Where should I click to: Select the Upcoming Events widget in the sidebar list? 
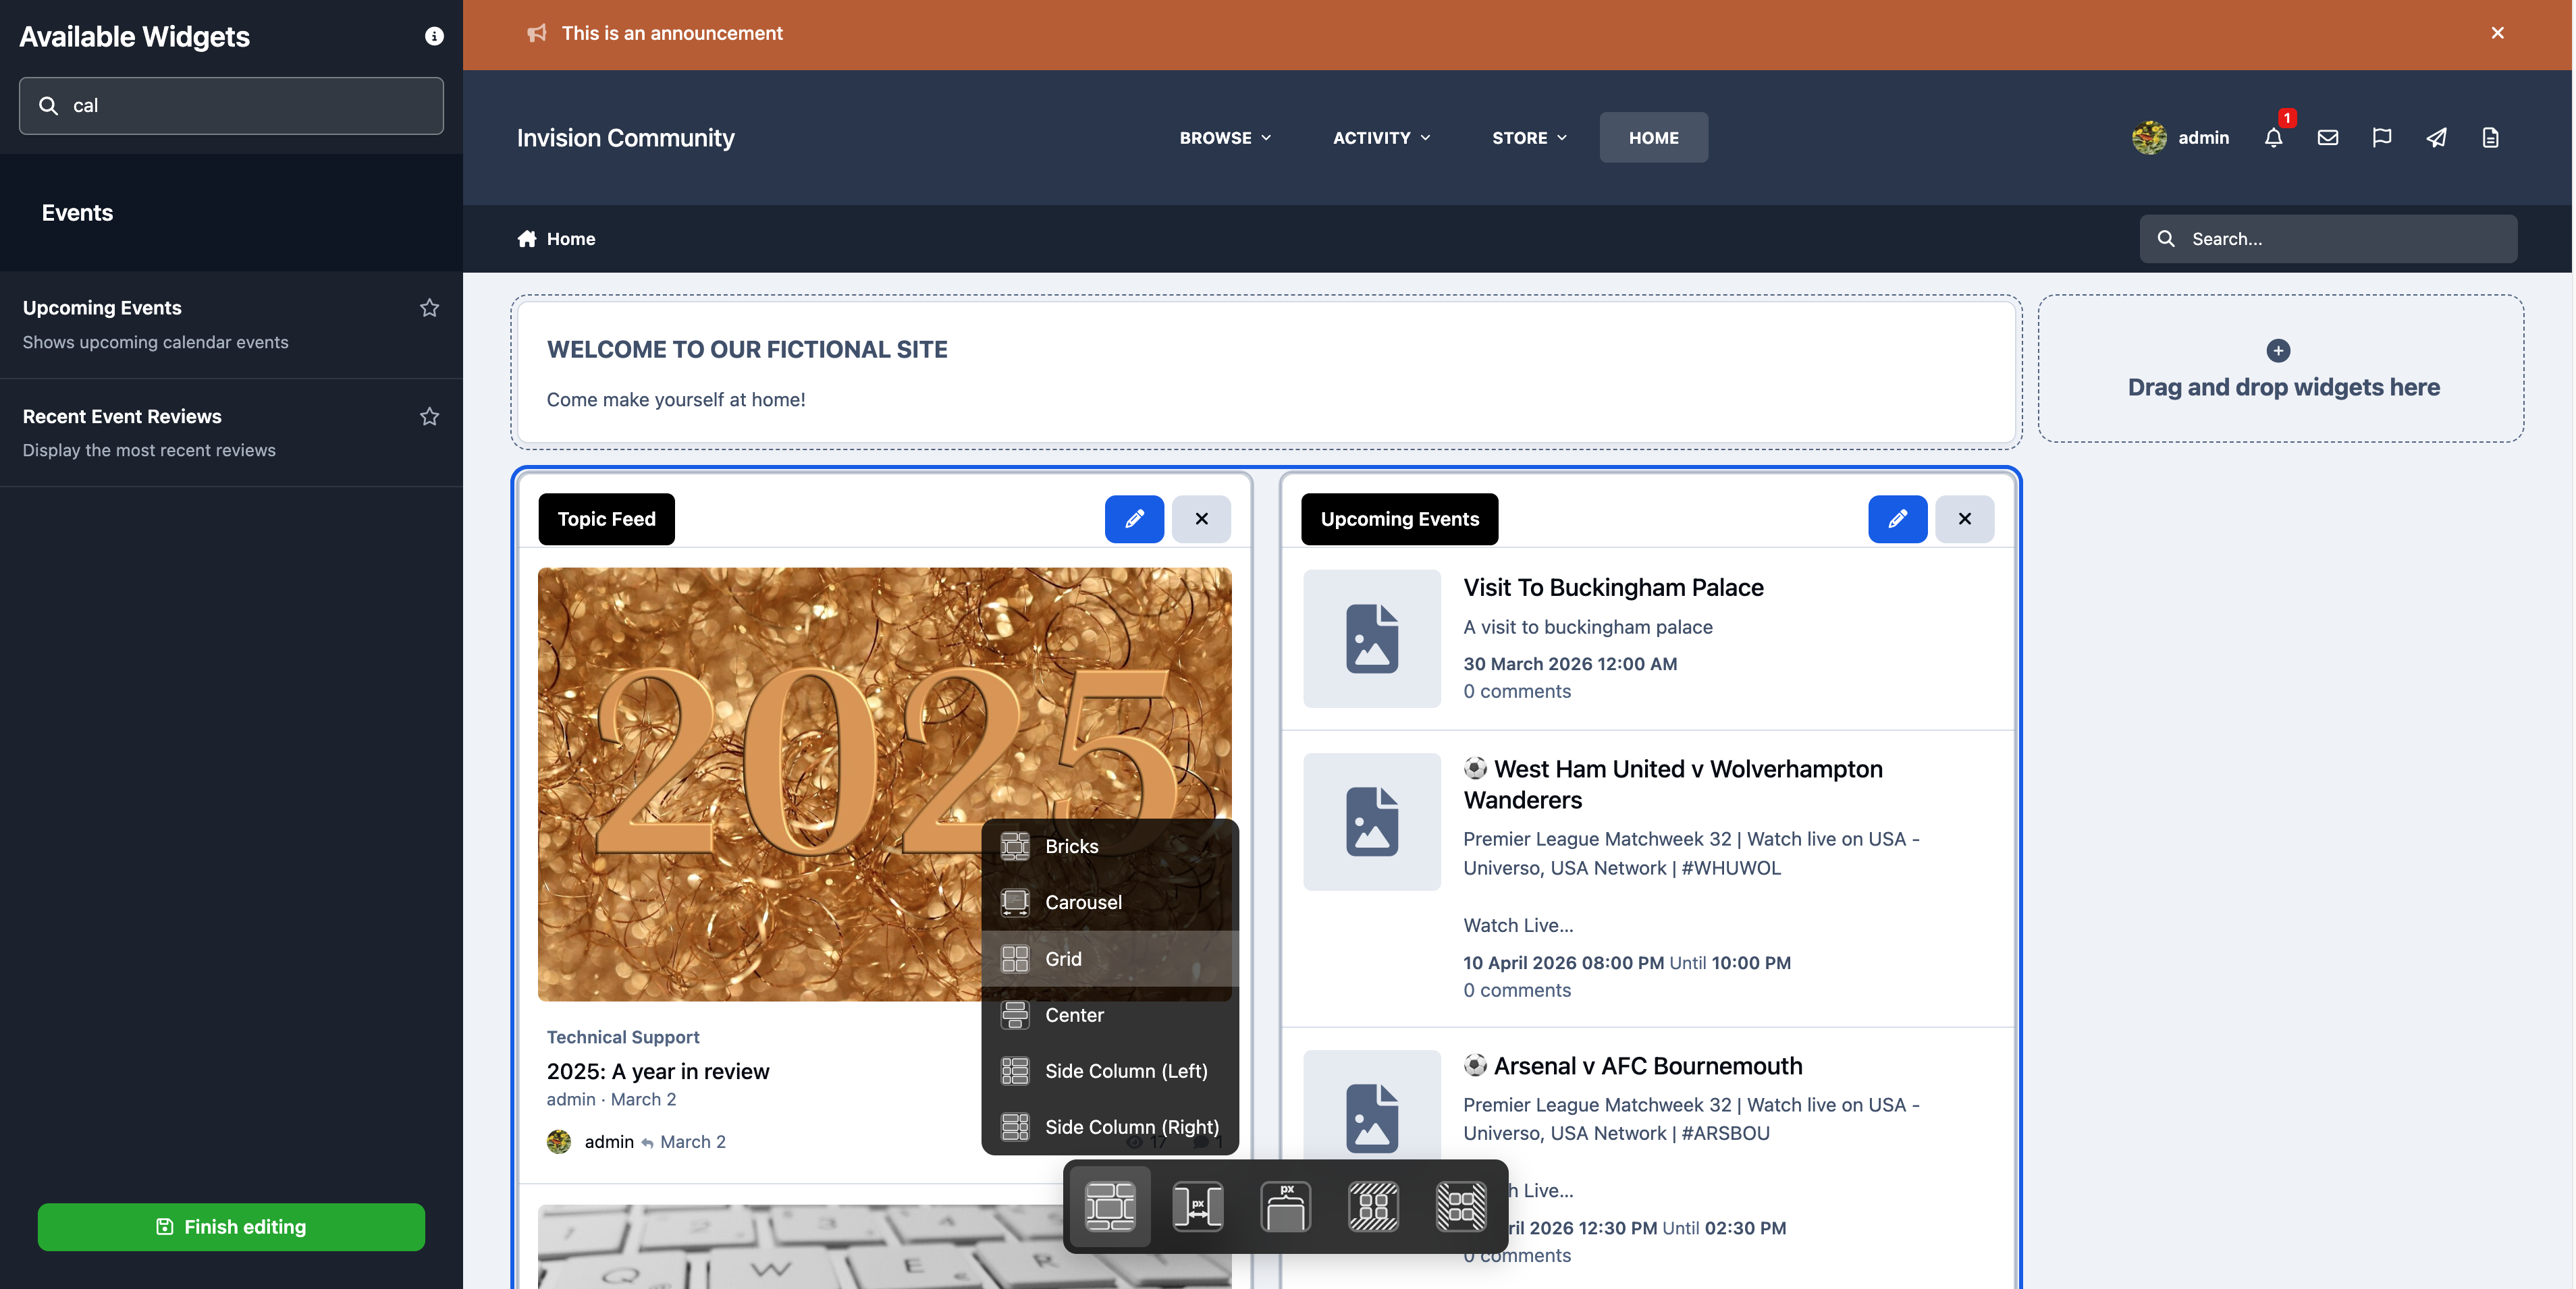[x=231, y=324]
